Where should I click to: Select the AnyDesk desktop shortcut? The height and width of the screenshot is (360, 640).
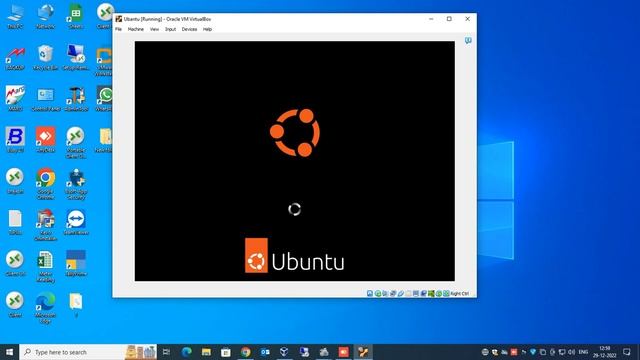click(45, 140)
